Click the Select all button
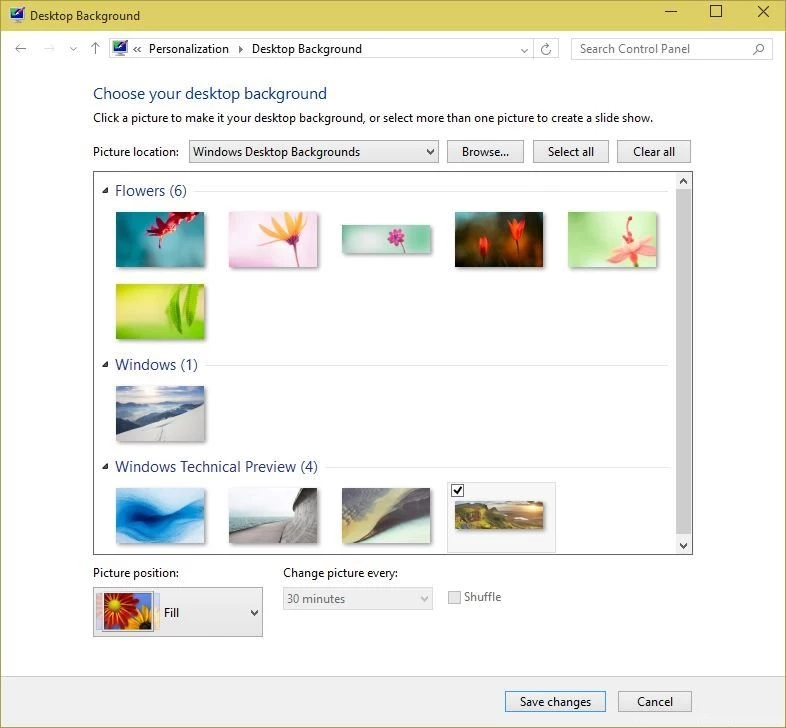 (570, 152)
